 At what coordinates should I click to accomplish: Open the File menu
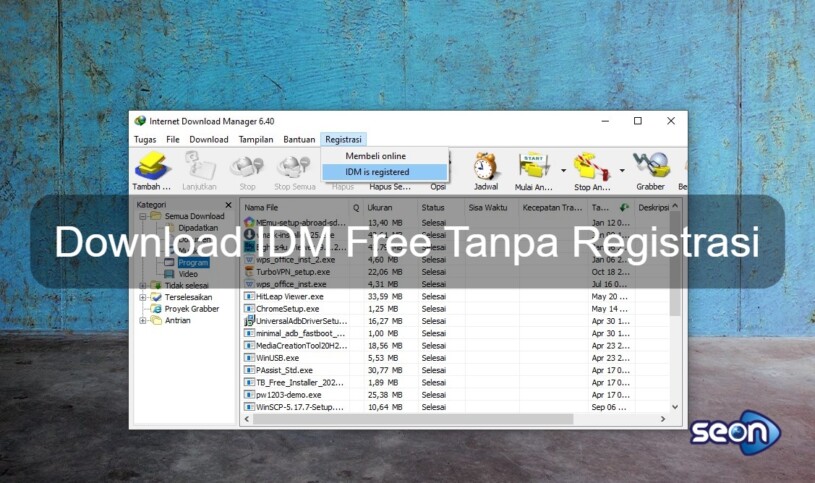click(x=173, y=139)
